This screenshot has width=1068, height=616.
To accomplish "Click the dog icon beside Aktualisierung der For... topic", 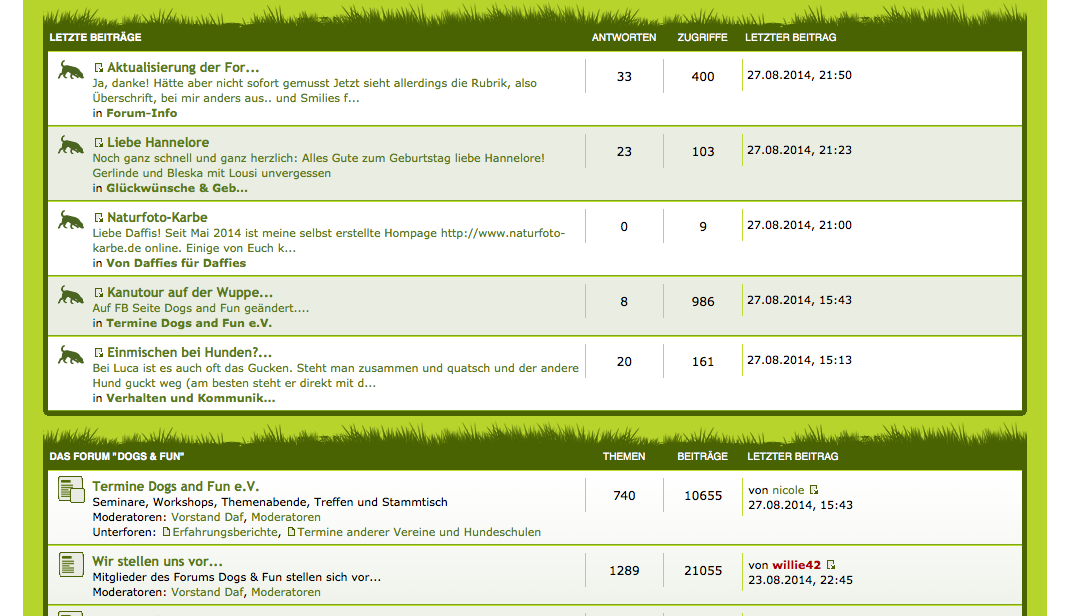I will coord(70,71).
